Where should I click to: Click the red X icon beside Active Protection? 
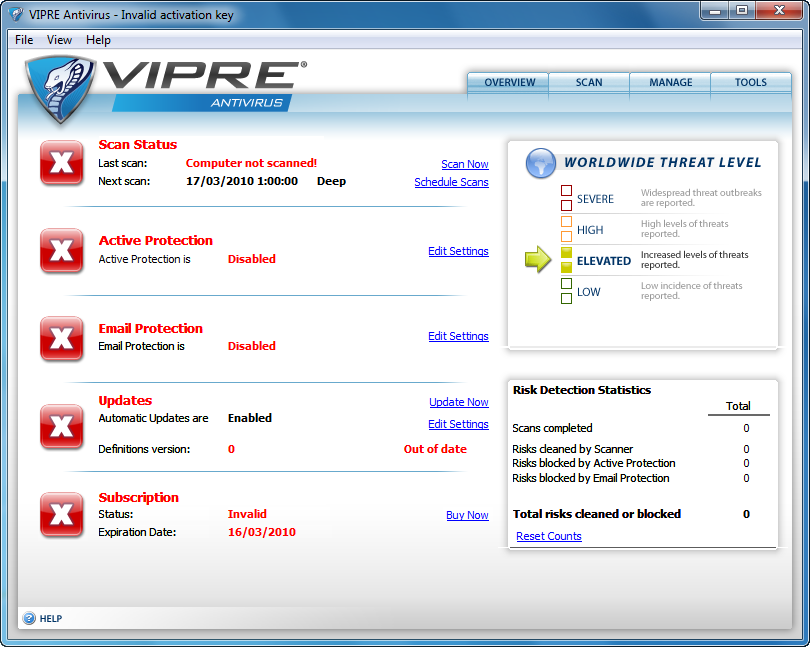61,251
